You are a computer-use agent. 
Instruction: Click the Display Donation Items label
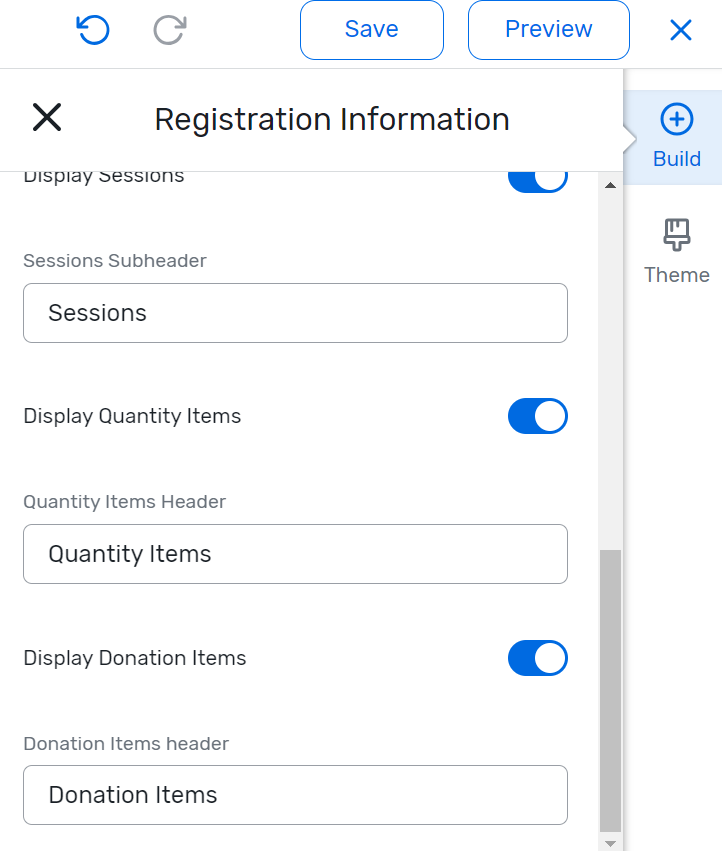135,658
